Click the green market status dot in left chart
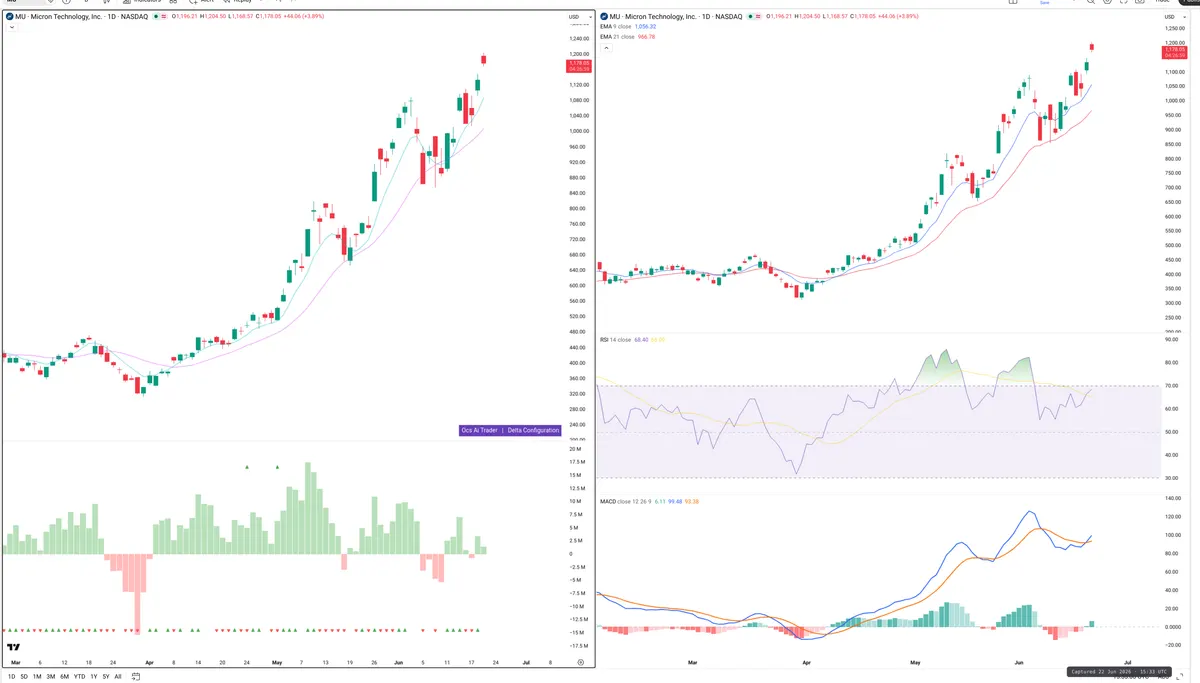 [158, 17]
